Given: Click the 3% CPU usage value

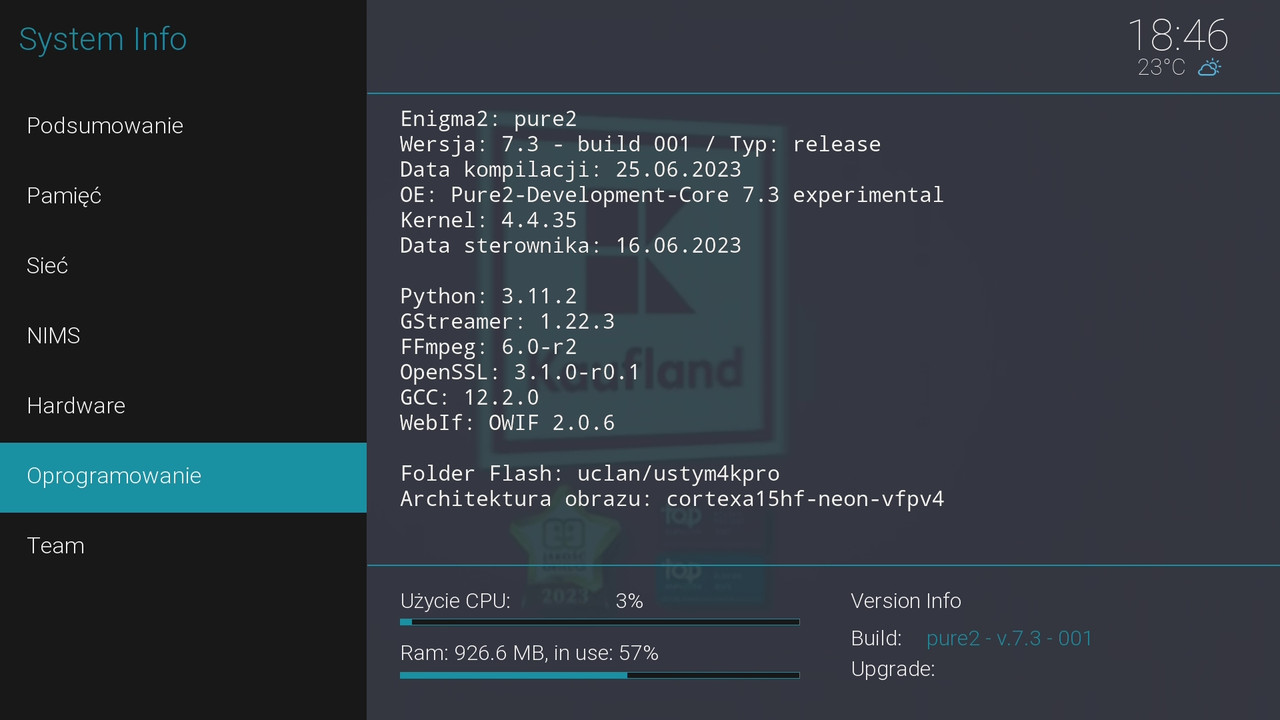Looking at the screenshot, I should pos(629,601).
